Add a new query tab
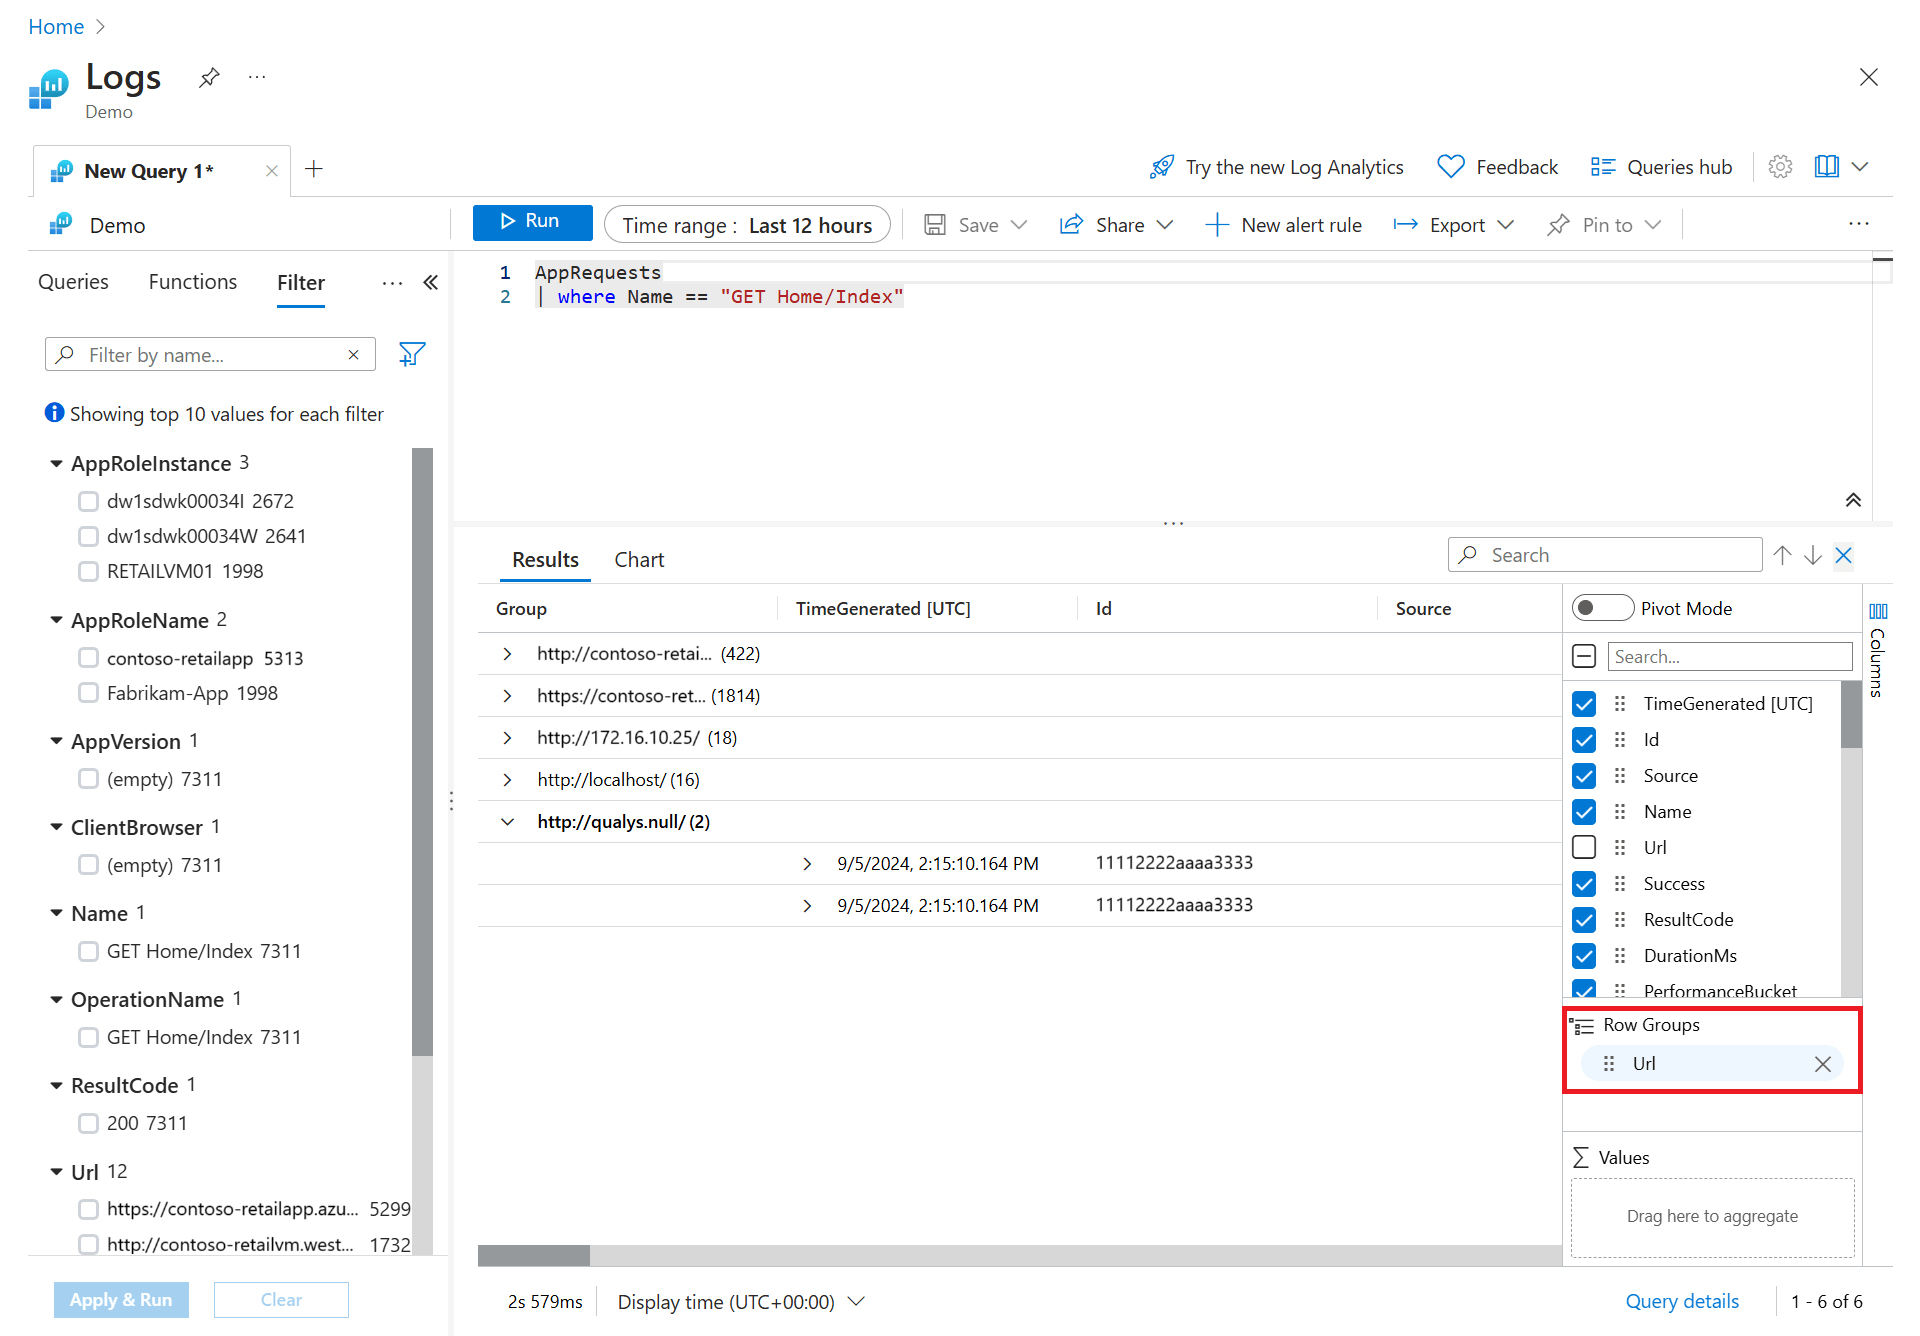The height and width of the screenshot is (1336, 1920). (314, 169)
